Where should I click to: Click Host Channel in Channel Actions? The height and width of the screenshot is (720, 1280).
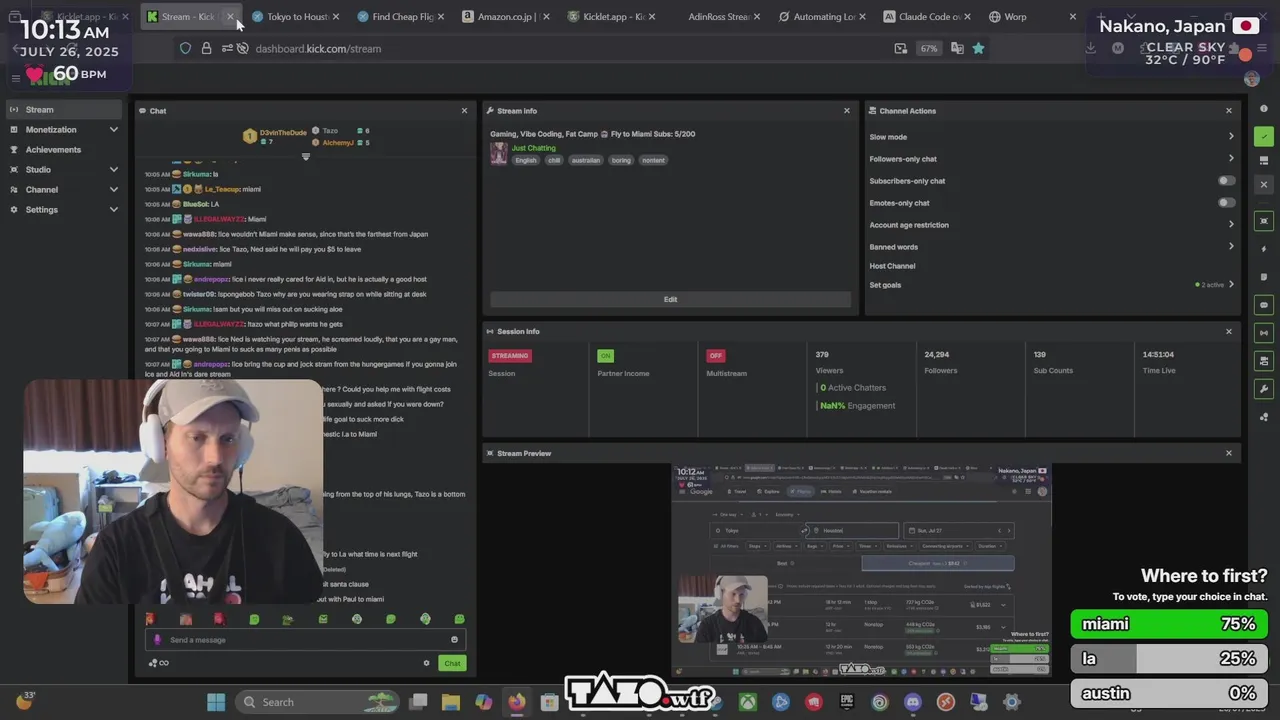892,266
